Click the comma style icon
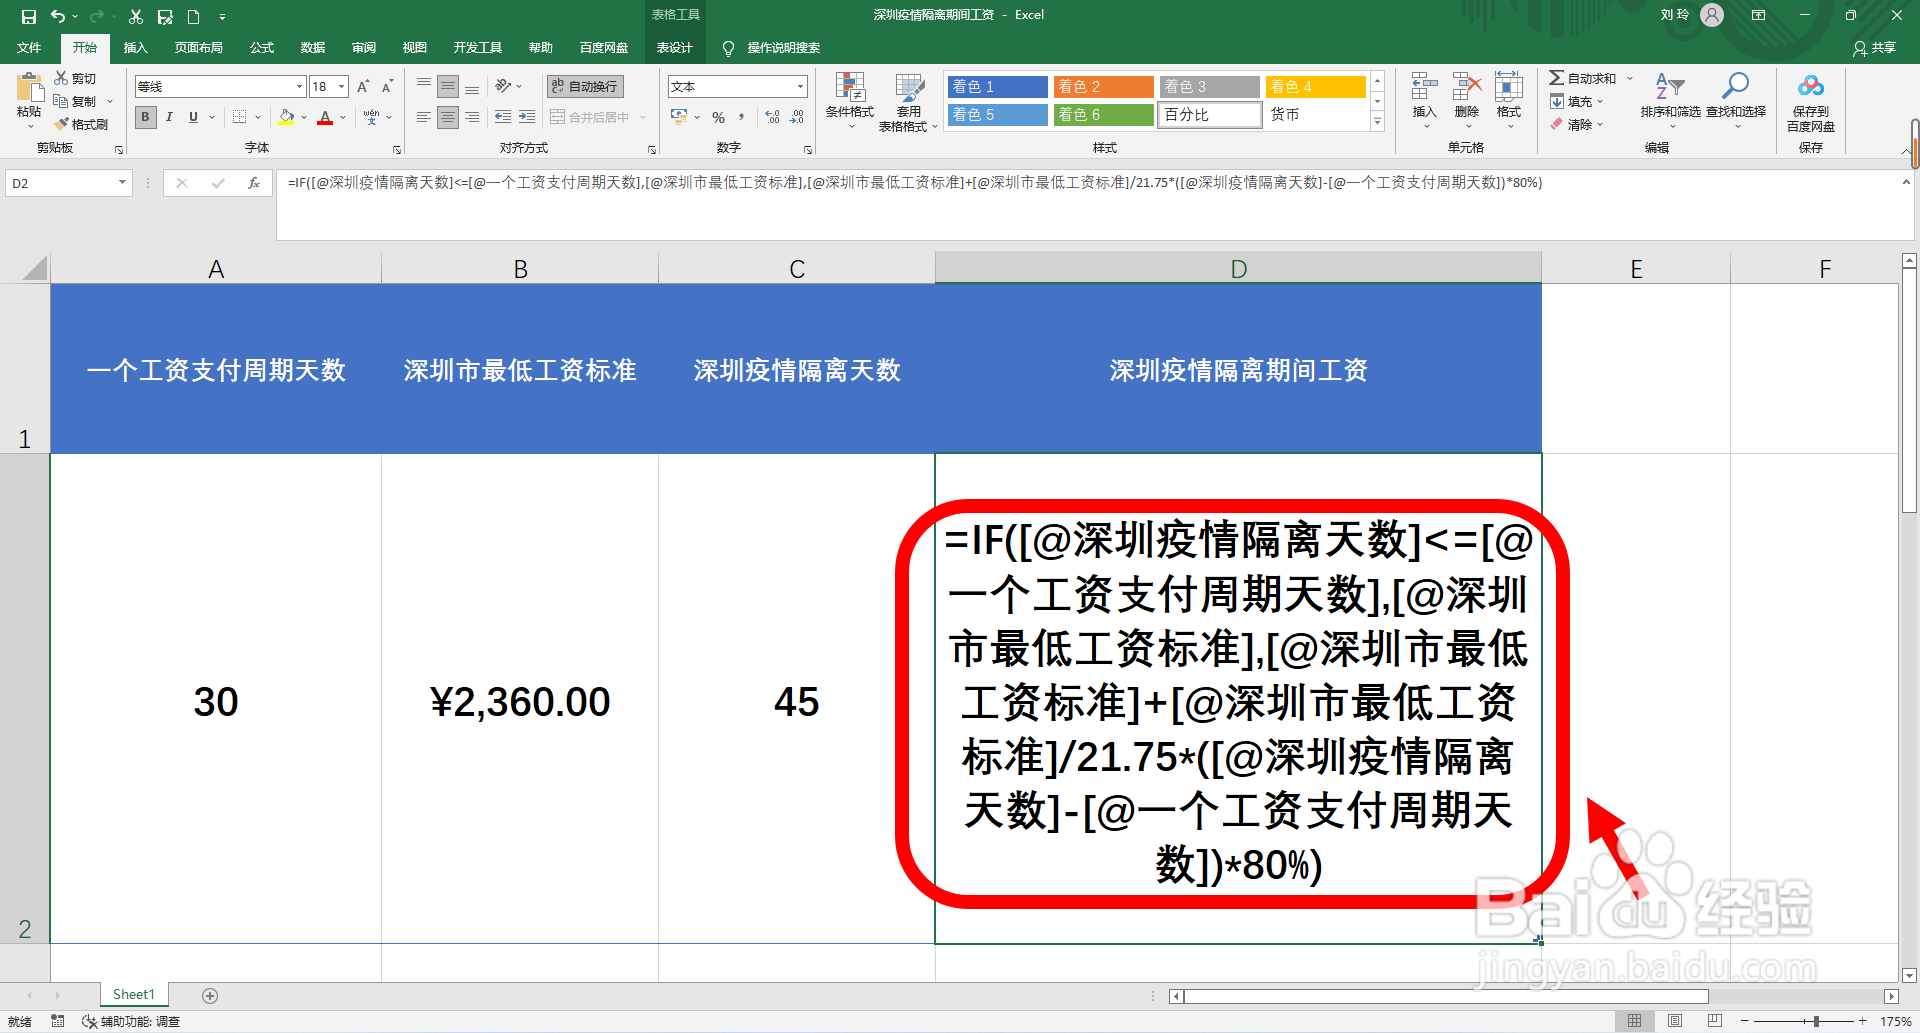Image resolution: width=1920 pixels, height=1033 pixels. pyautogui.click(x=741, y=117)
